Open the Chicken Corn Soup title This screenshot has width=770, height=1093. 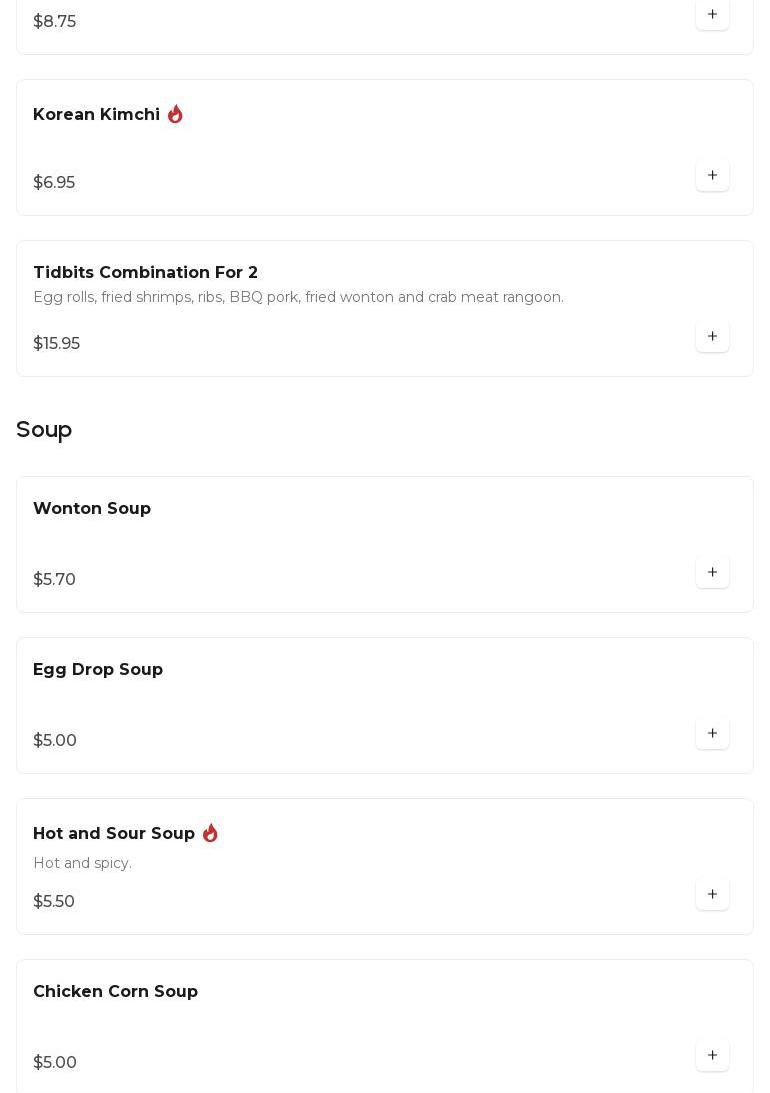coord(115,992)
